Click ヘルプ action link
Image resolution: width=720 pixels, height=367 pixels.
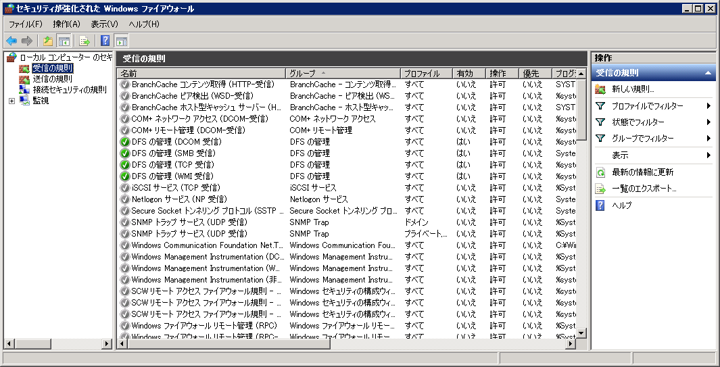click(622, 205)
